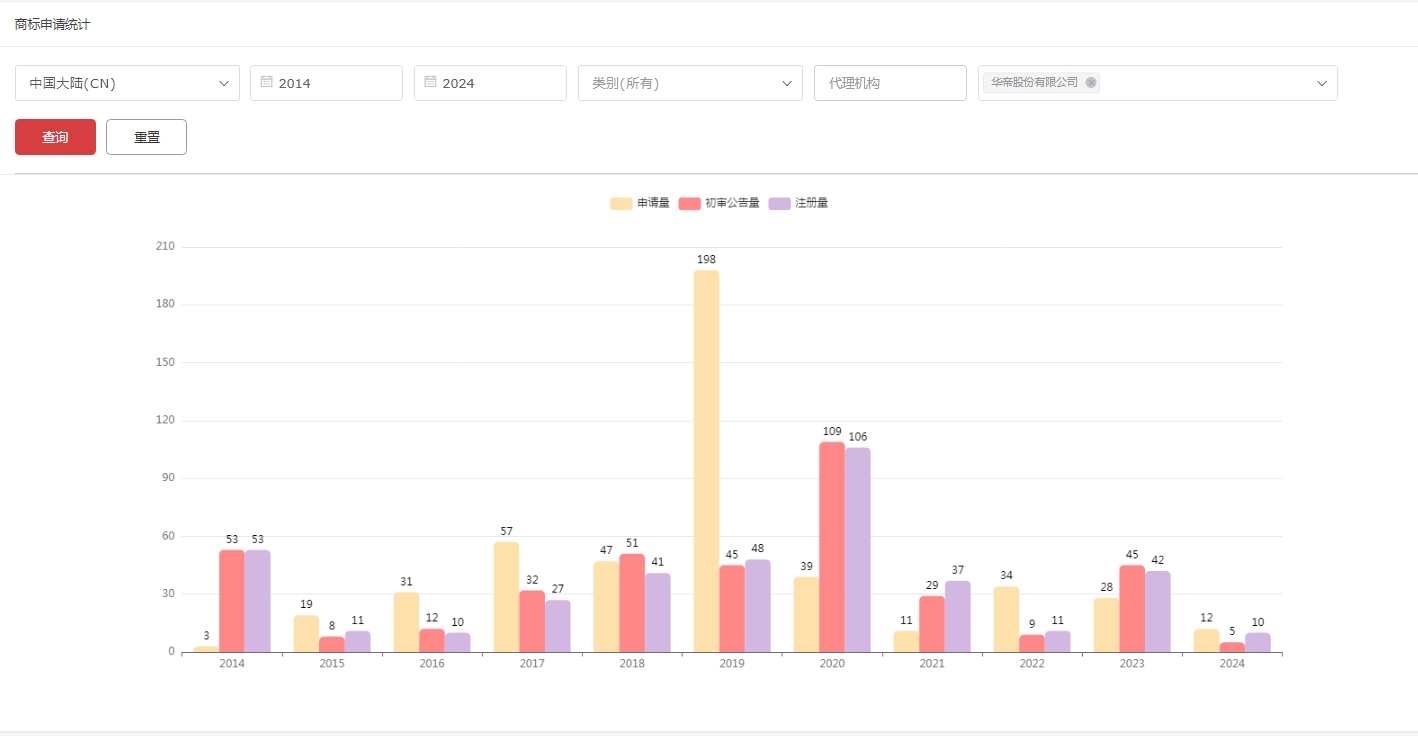Toggle the 申请量 legend series

[x=640, y=203]
